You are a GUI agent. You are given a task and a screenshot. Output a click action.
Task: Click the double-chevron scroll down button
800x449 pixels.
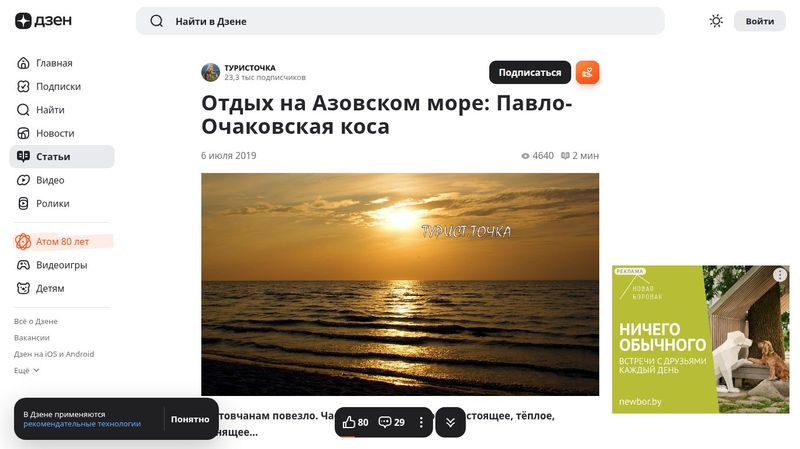(x=450, y=422)
